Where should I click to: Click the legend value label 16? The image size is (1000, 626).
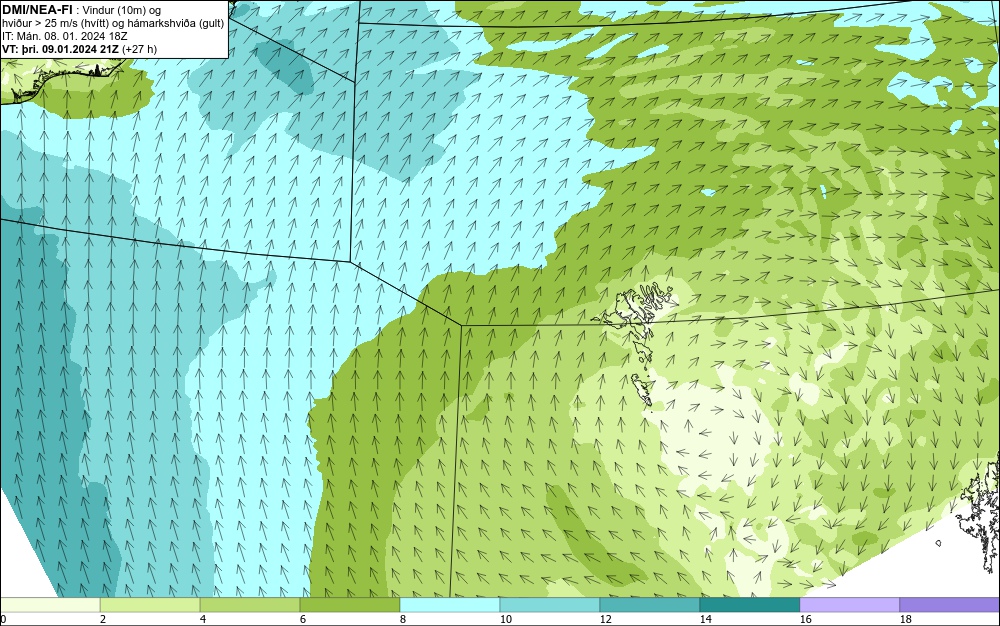805,619
